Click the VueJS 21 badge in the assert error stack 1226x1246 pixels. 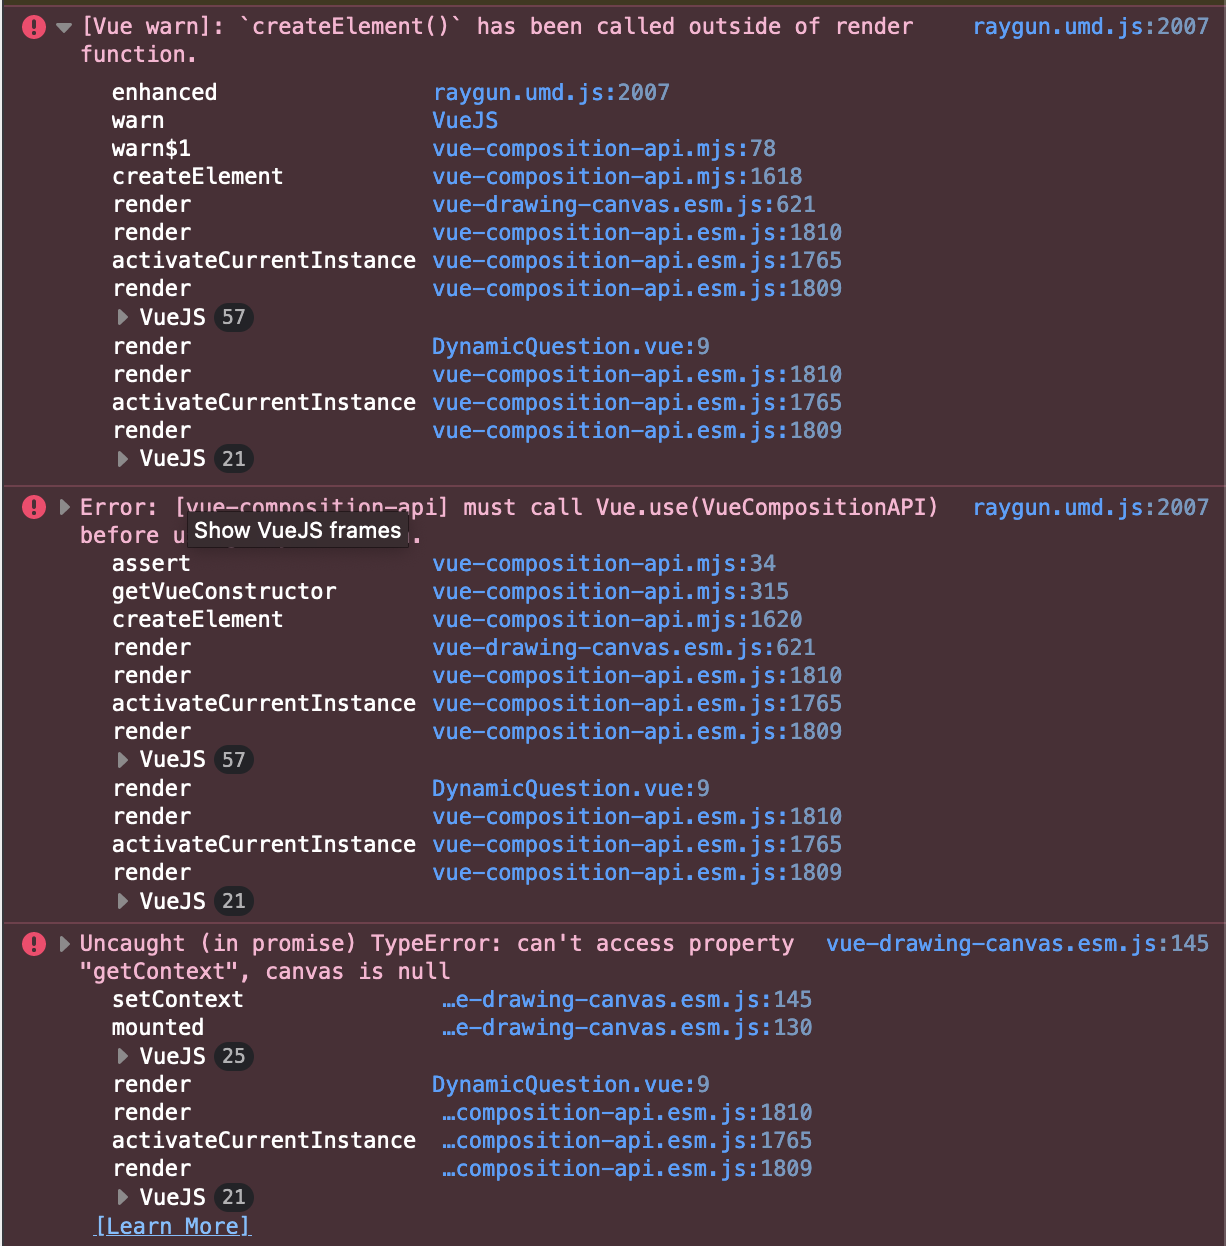(234, 901)
